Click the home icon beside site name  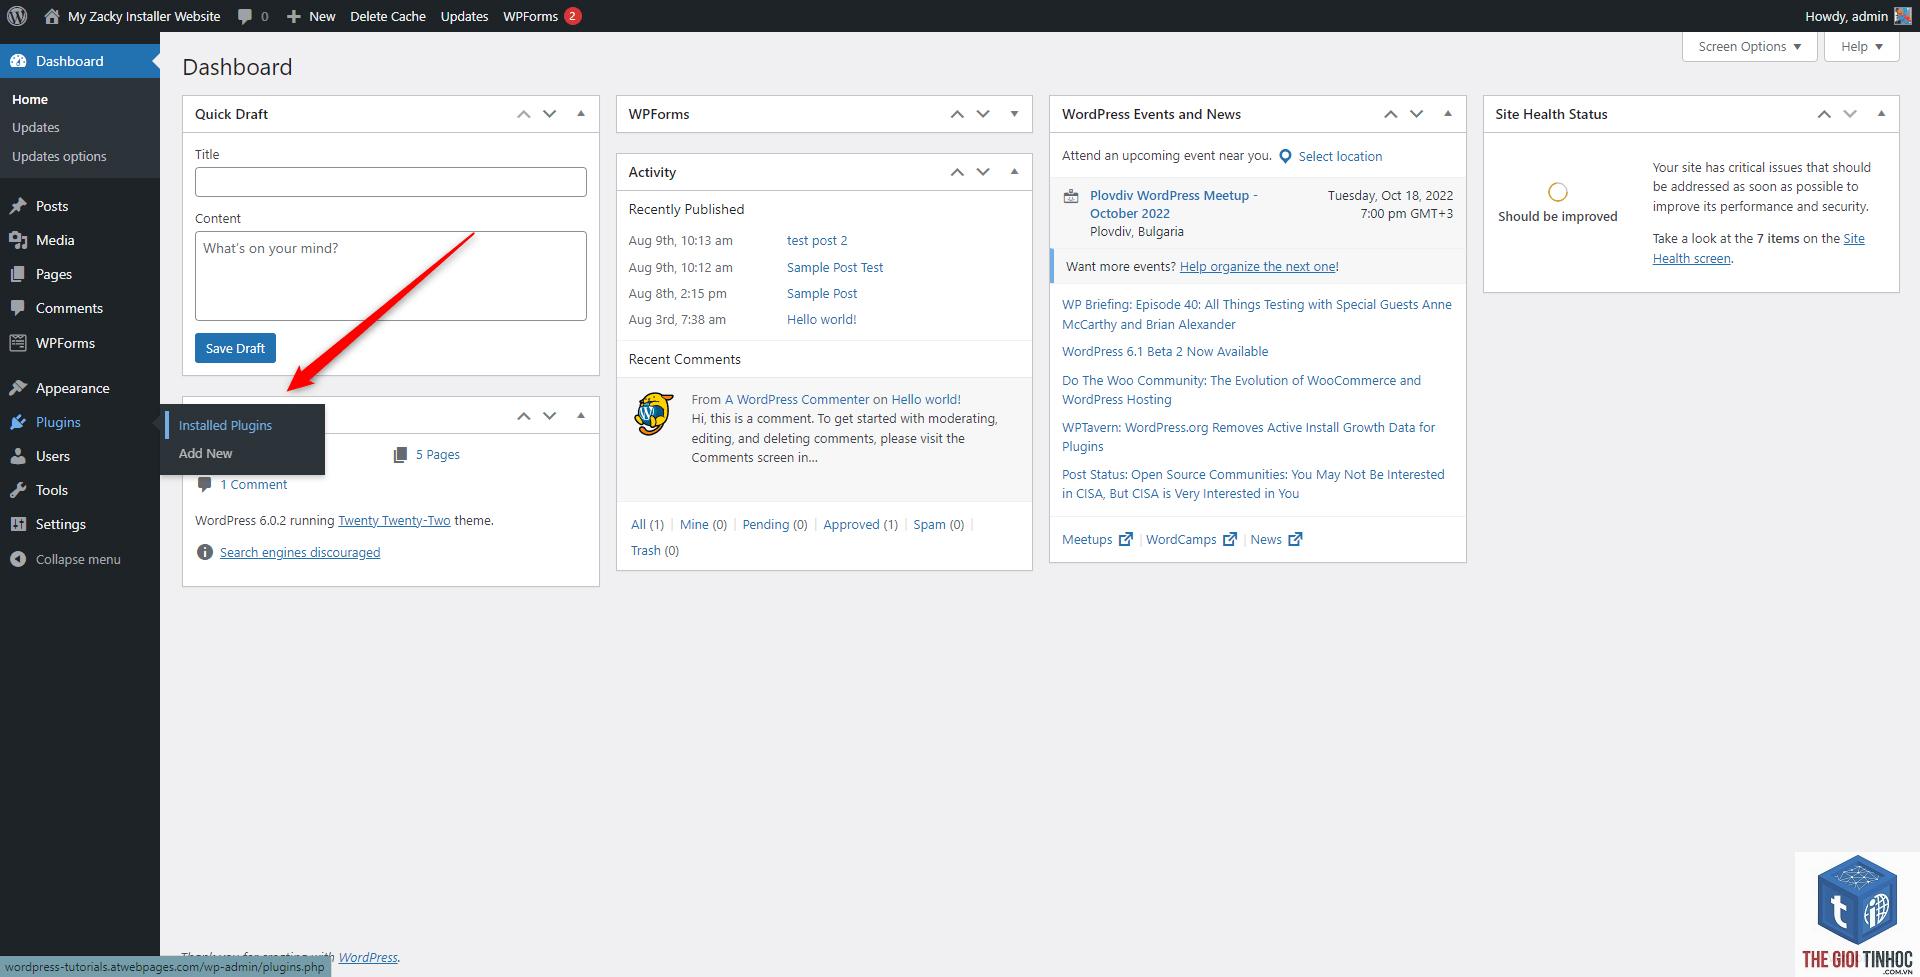(x=52, y=16)
